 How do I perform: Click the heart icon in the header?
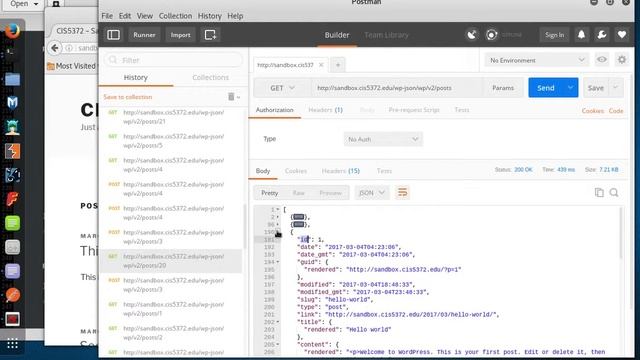622,35
